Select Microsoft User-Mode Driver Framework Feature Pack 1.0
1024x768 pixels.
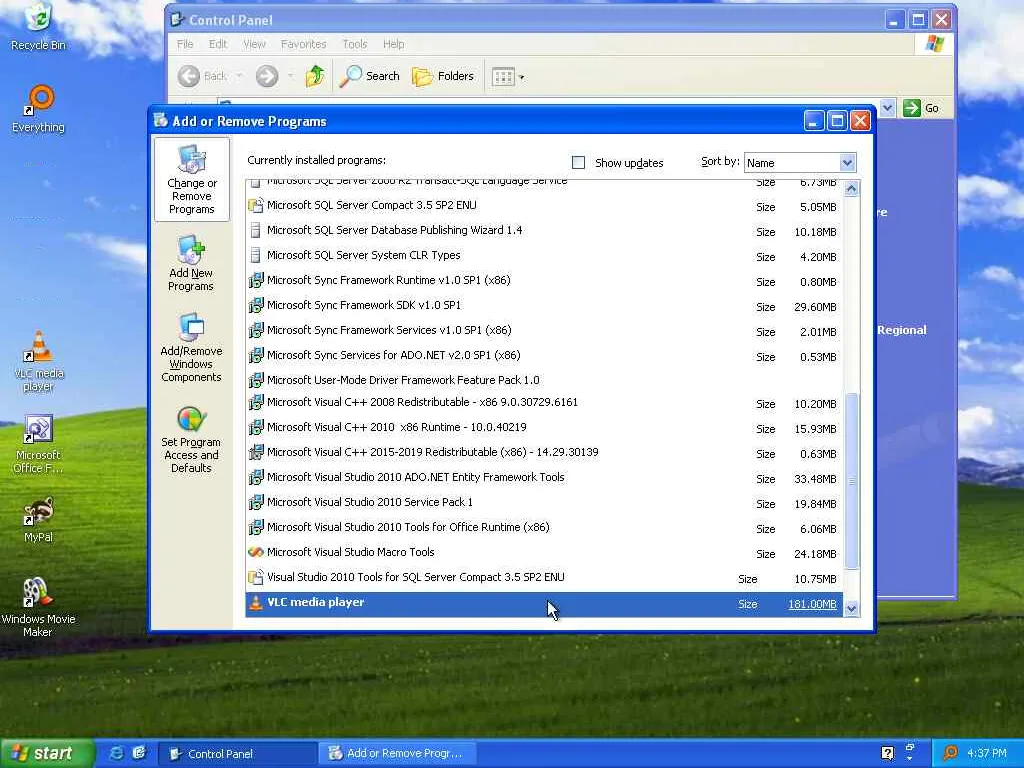(x=544, y=380)
